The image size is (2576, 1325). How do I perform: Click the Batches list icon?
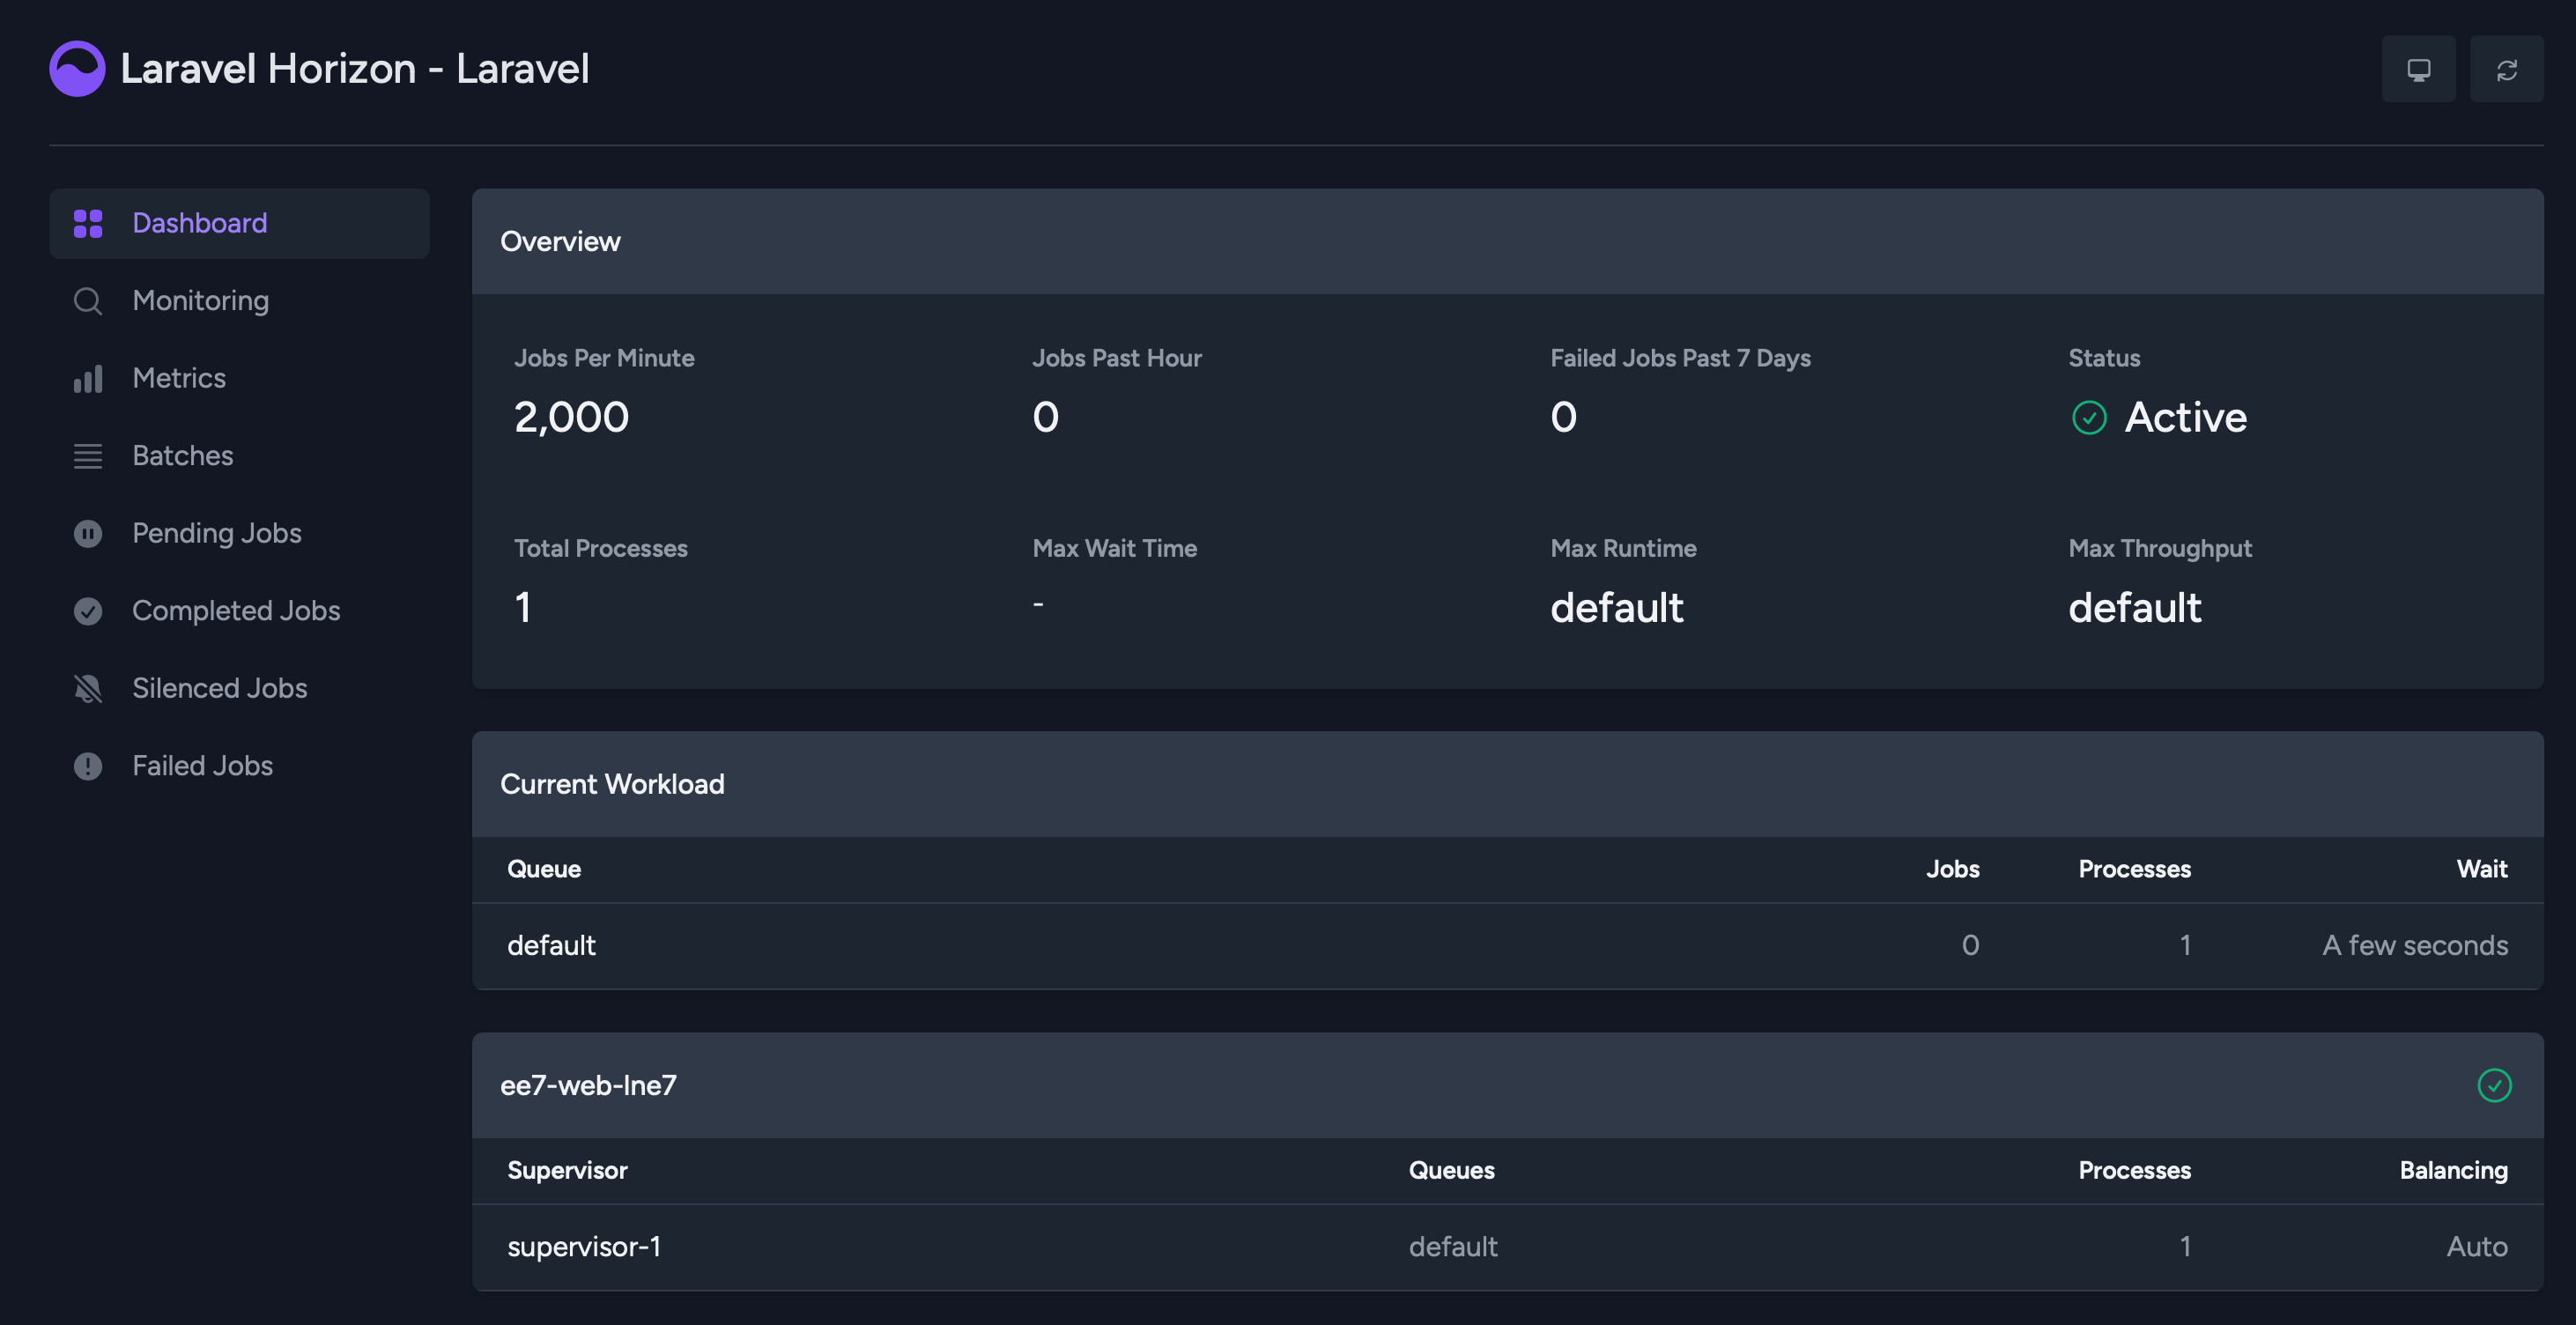pos(88,455)
